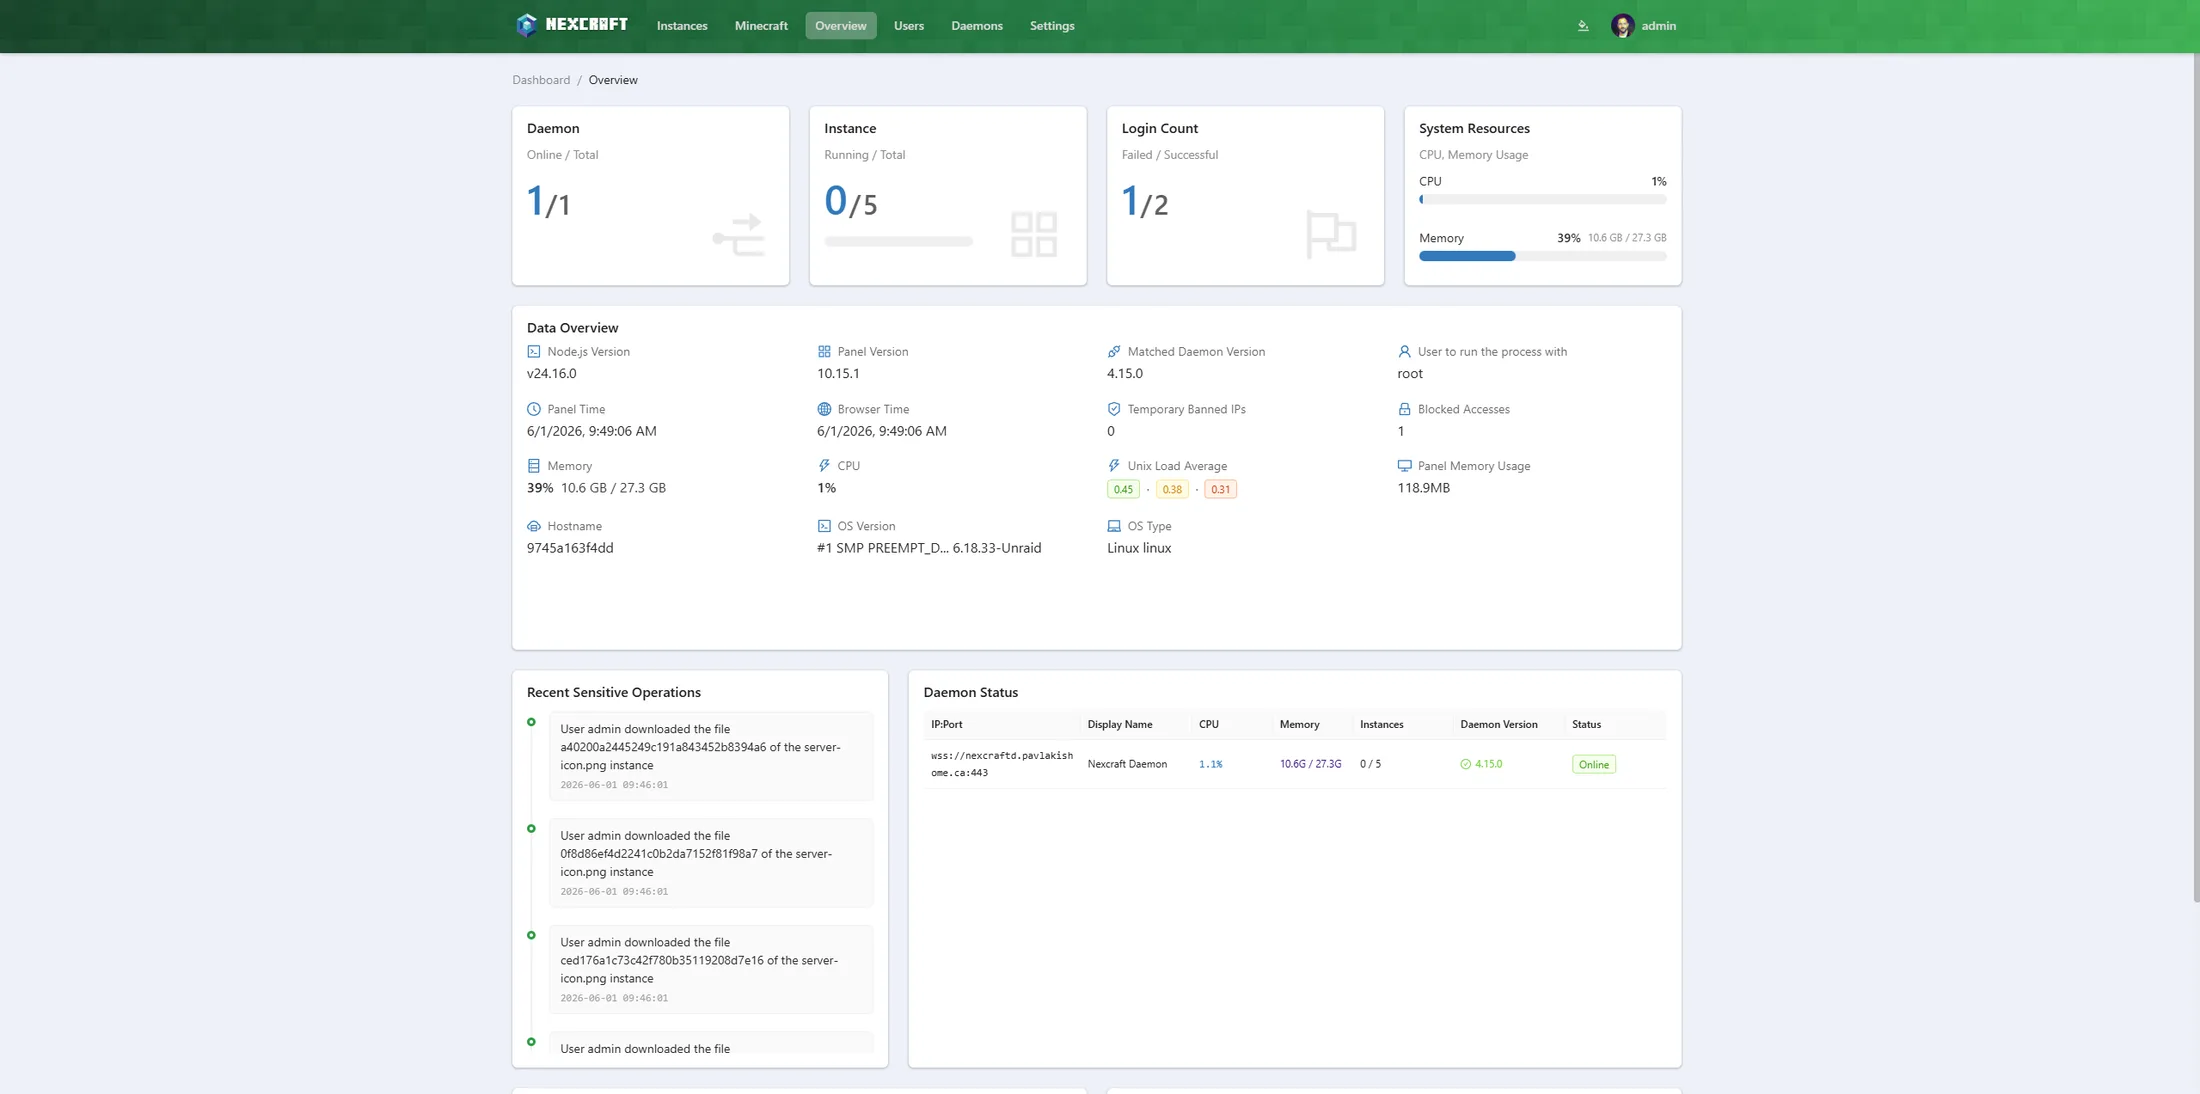Click the 9745a163f4dd hostname value

click(570, 548)
